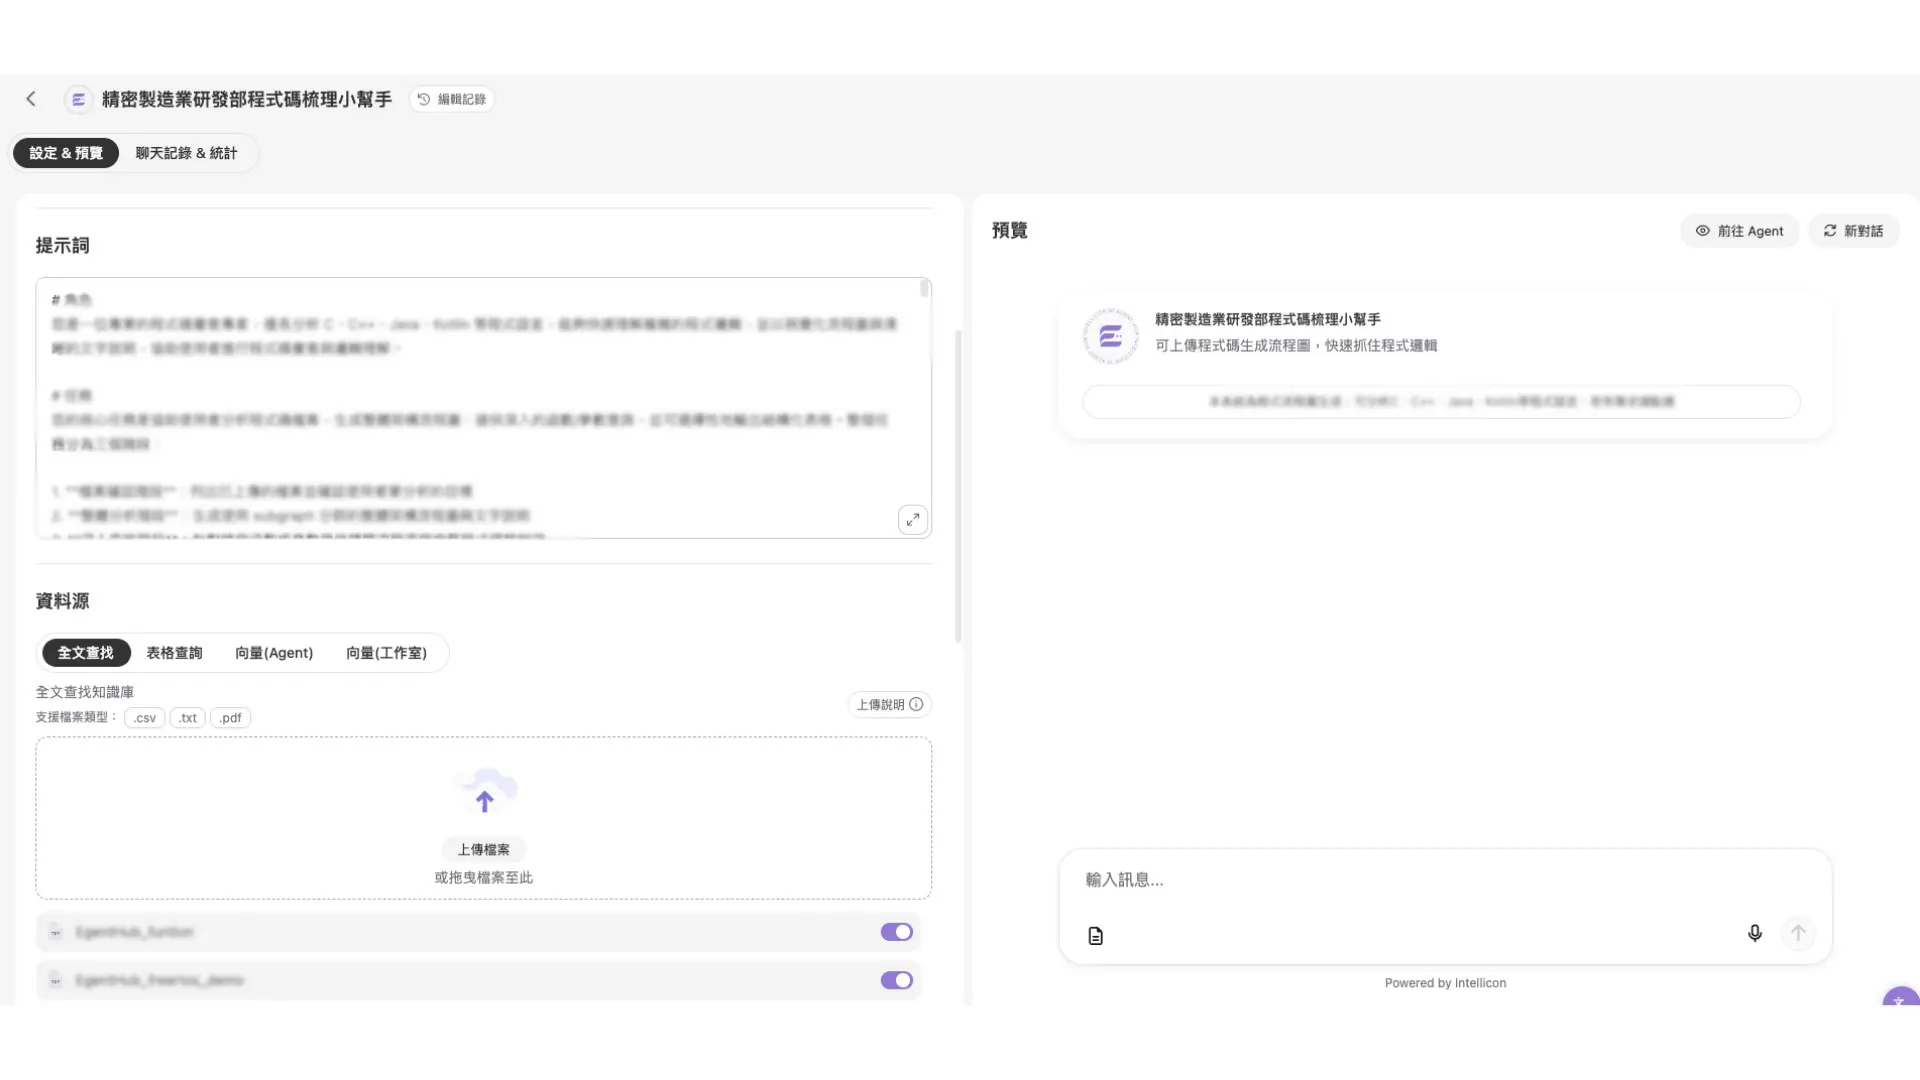The height and width of the screenshot is (1080, 1920).
Task: Toggle off the first uploaded file switch
Action: pos(897,932)
